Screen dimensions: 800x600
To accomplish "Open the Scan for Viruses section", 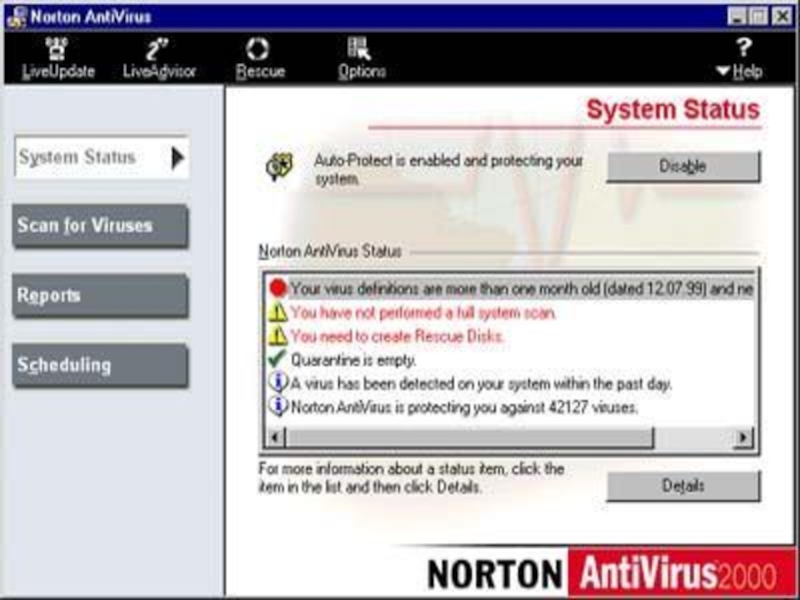I will pos(101,226).
